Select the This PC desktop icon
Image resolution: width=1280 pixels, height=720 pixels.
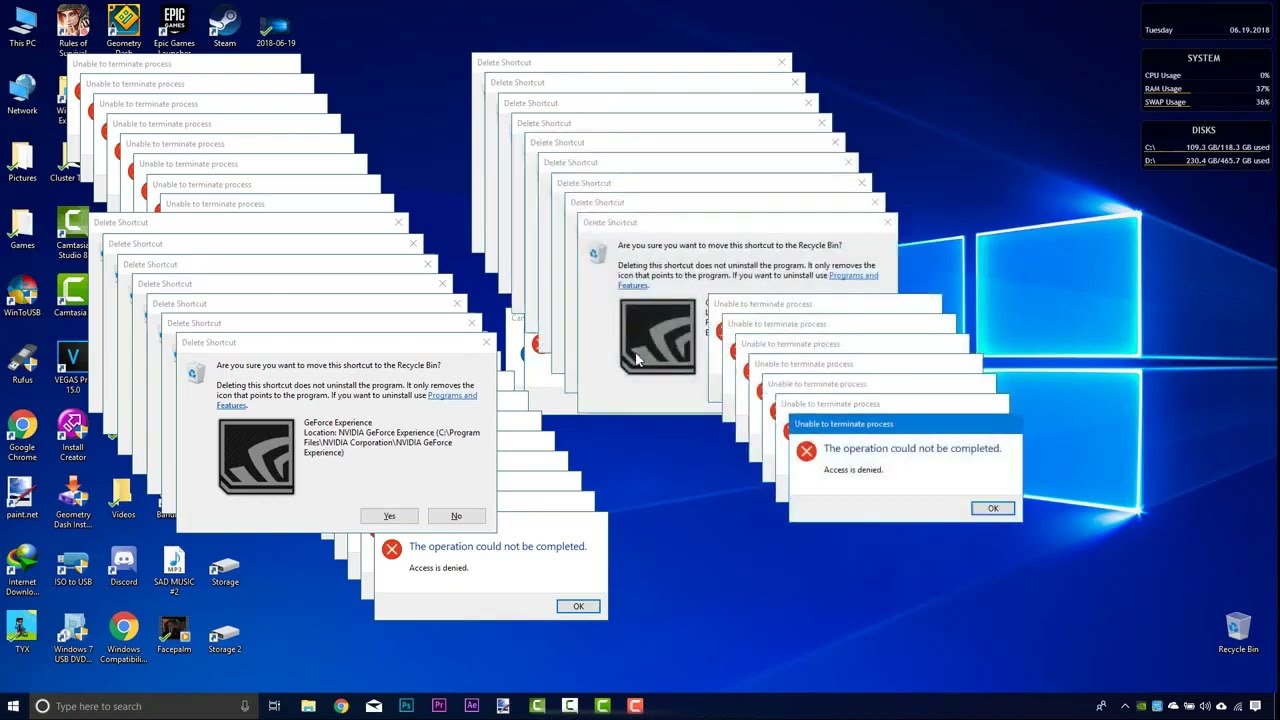[x=22, y=27]
